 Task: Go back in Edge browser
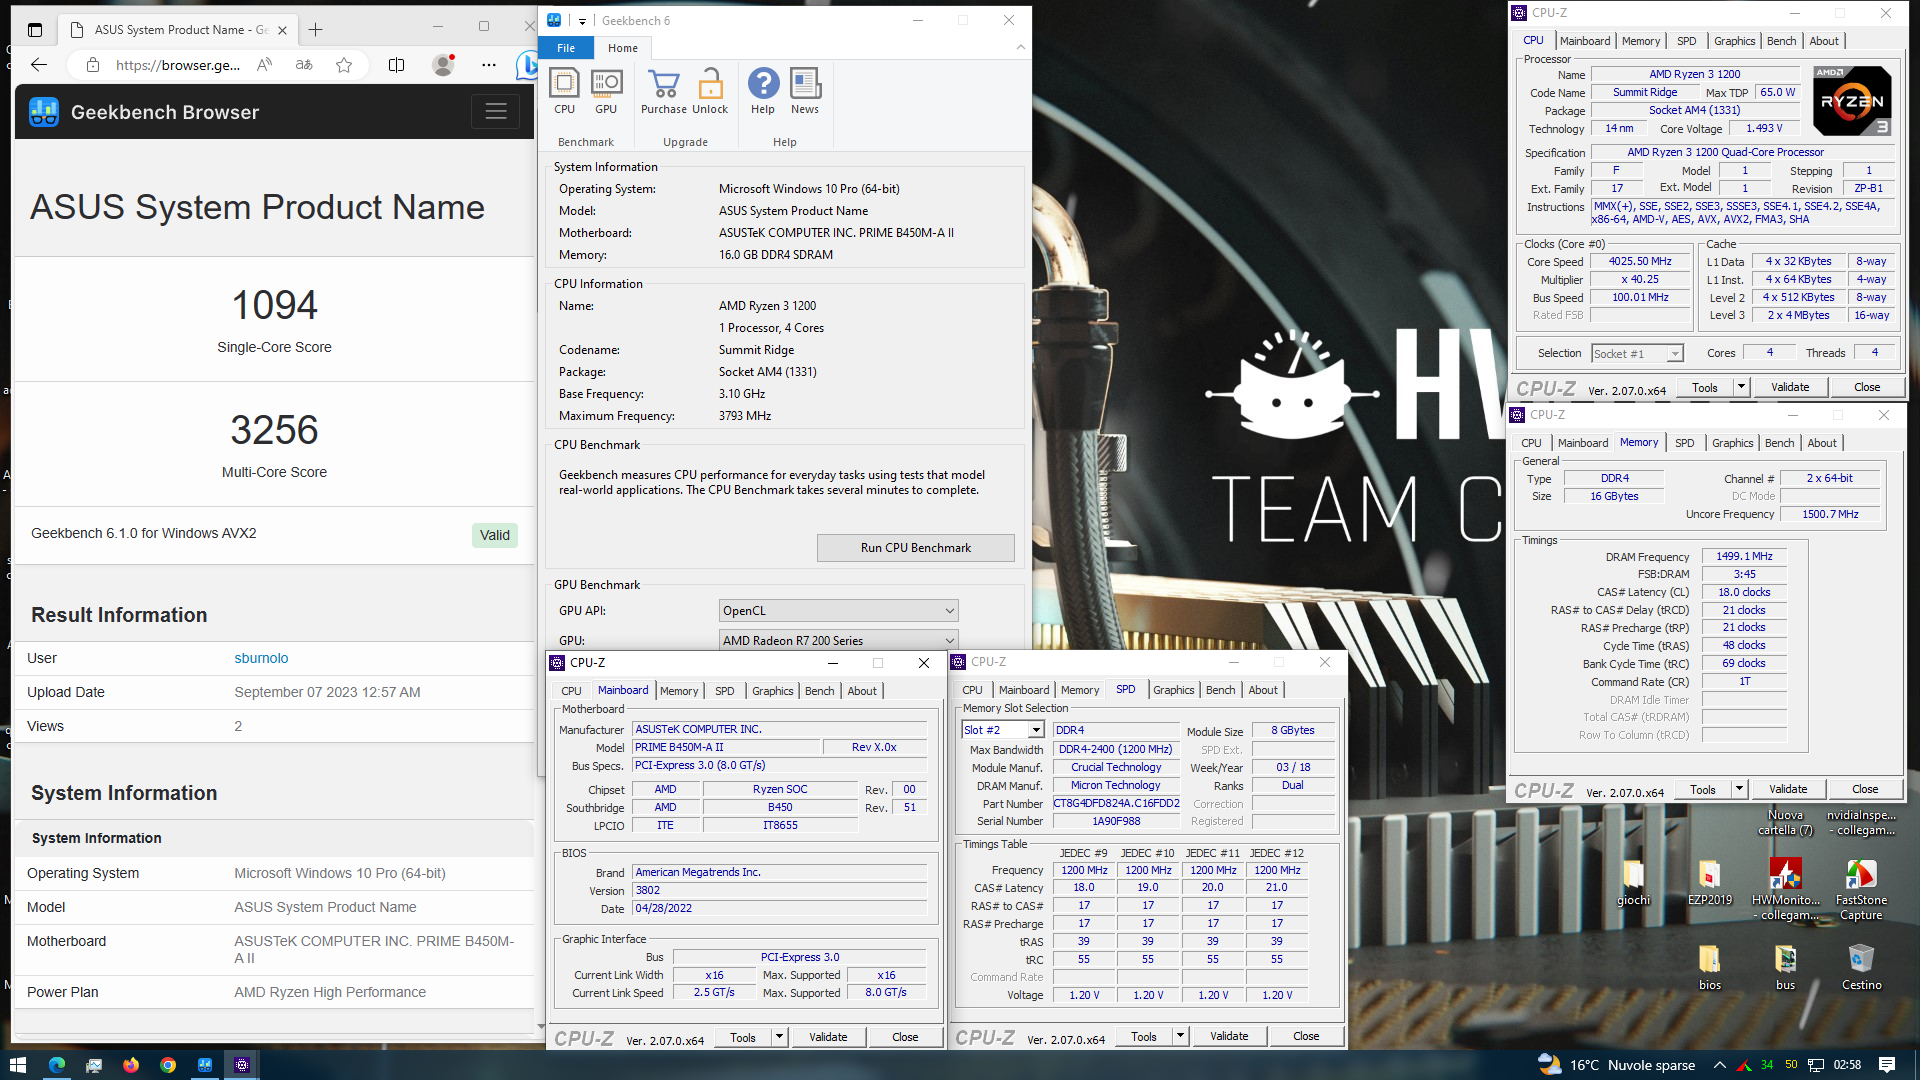tap(39, 65)
